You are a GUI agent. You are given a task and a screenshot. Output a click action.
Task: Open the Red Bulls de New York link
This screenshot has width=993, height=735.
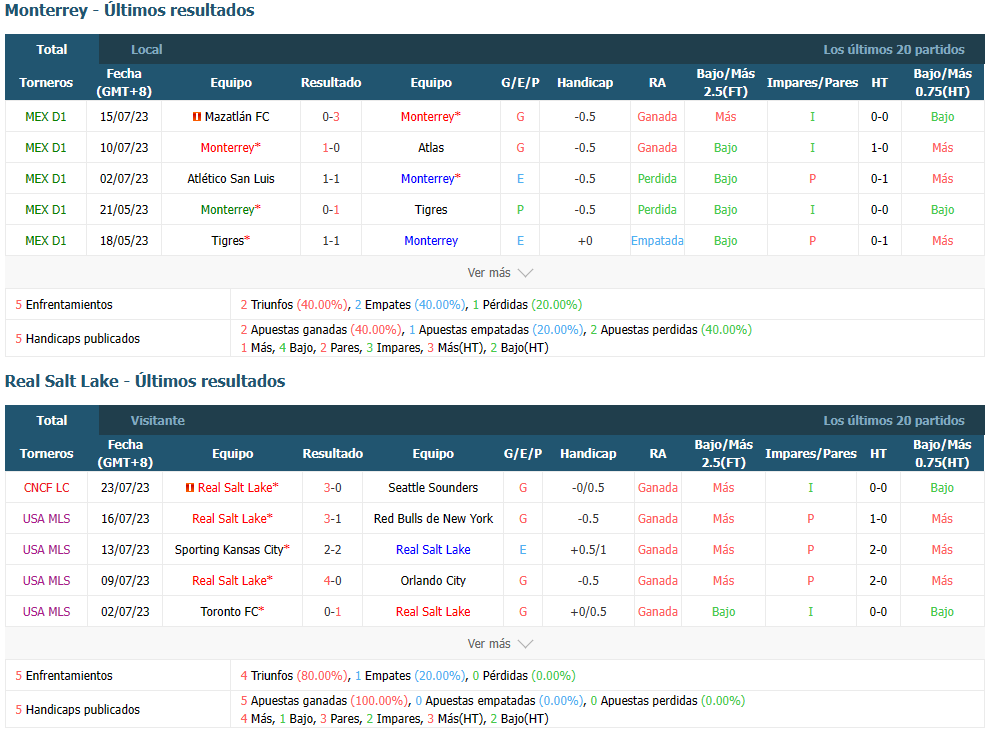coord(433,518)
